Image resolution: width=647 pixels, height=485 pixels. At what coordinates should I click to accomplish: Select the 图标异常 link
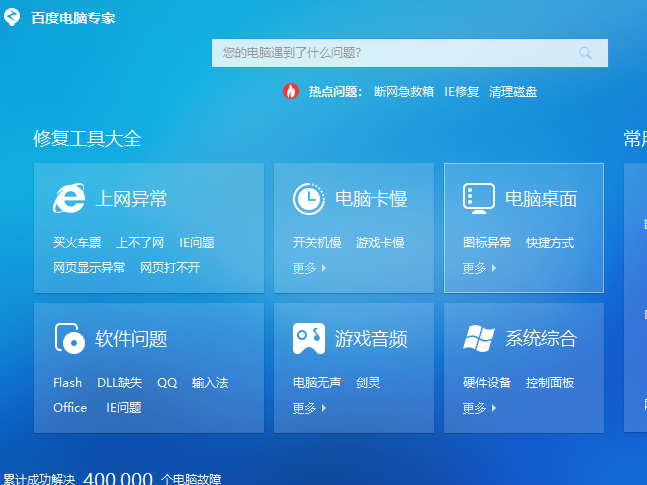click(x=487, y=243)
